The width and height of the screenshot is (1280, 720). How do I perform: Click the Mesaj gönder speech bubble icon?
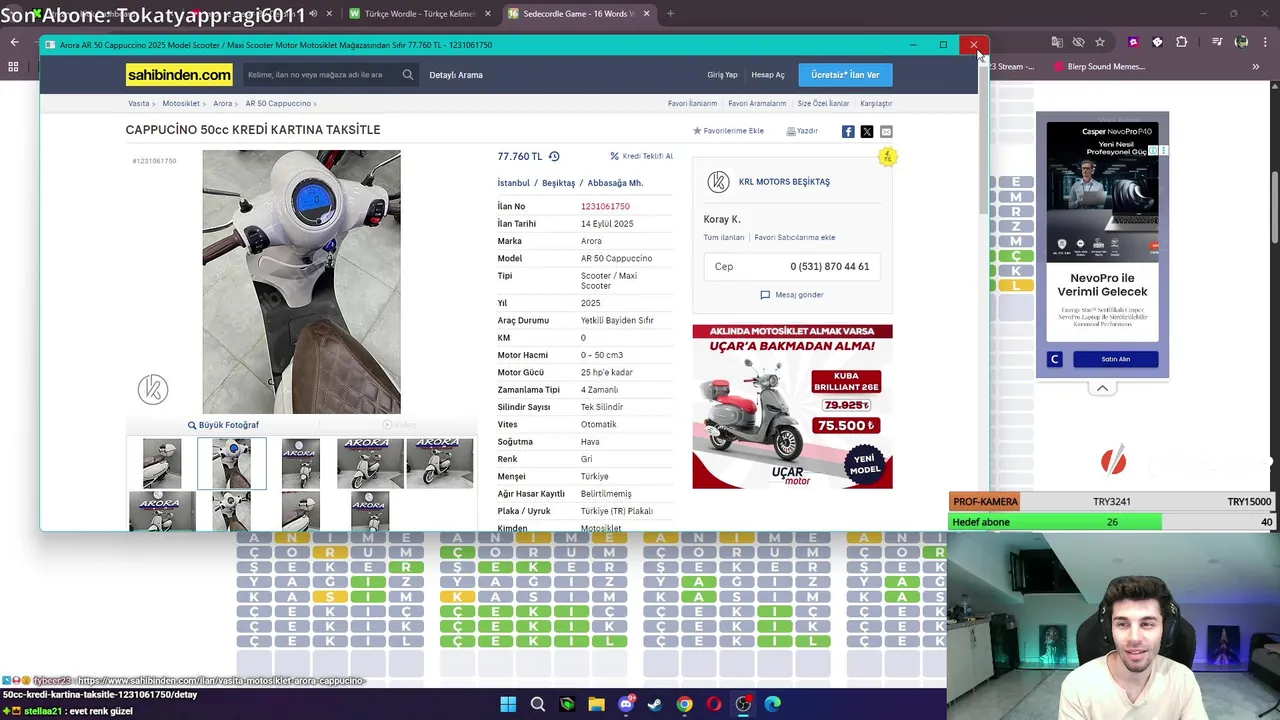point(765,295)
